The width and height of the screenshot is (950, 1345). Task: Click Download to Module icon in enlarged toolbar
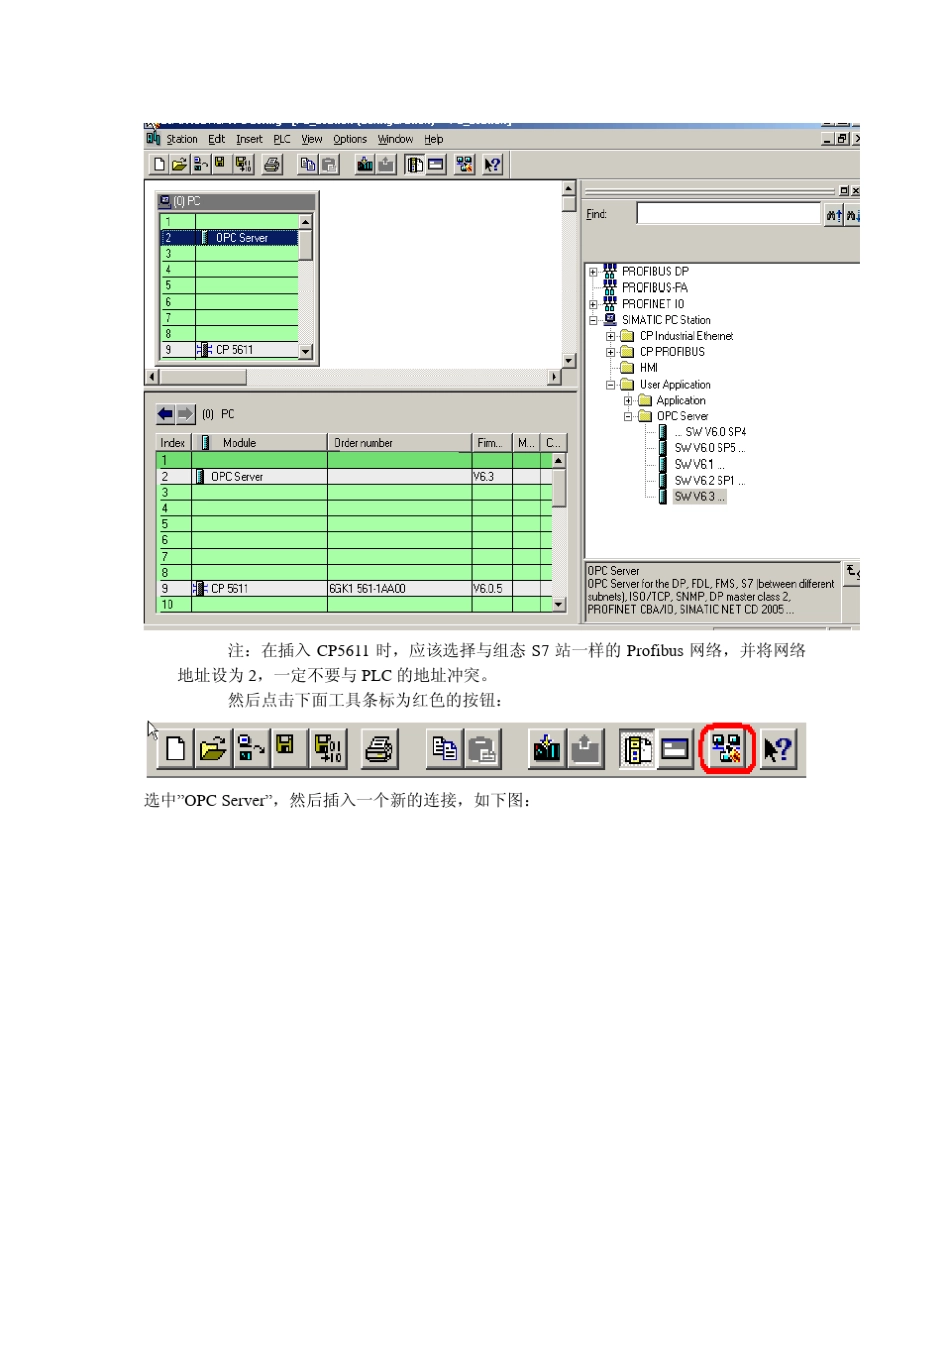point(547,748)
